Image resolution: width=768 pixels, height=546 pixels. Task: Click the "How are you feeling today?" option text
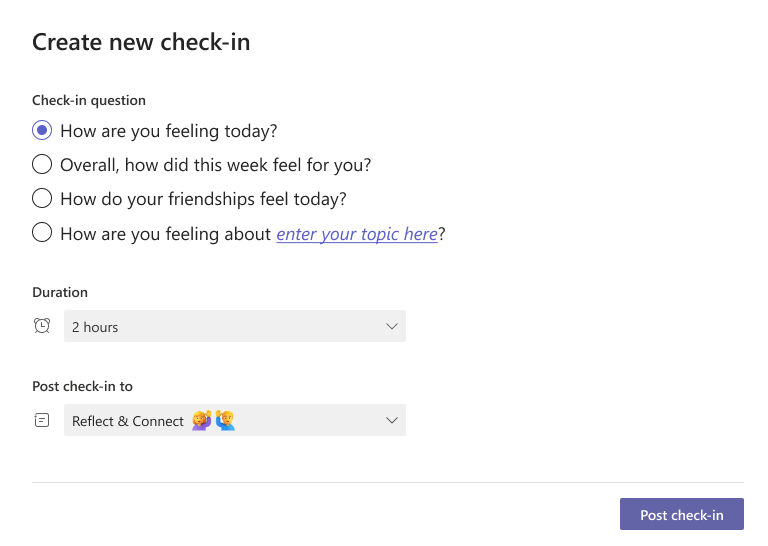pos(169,131)
